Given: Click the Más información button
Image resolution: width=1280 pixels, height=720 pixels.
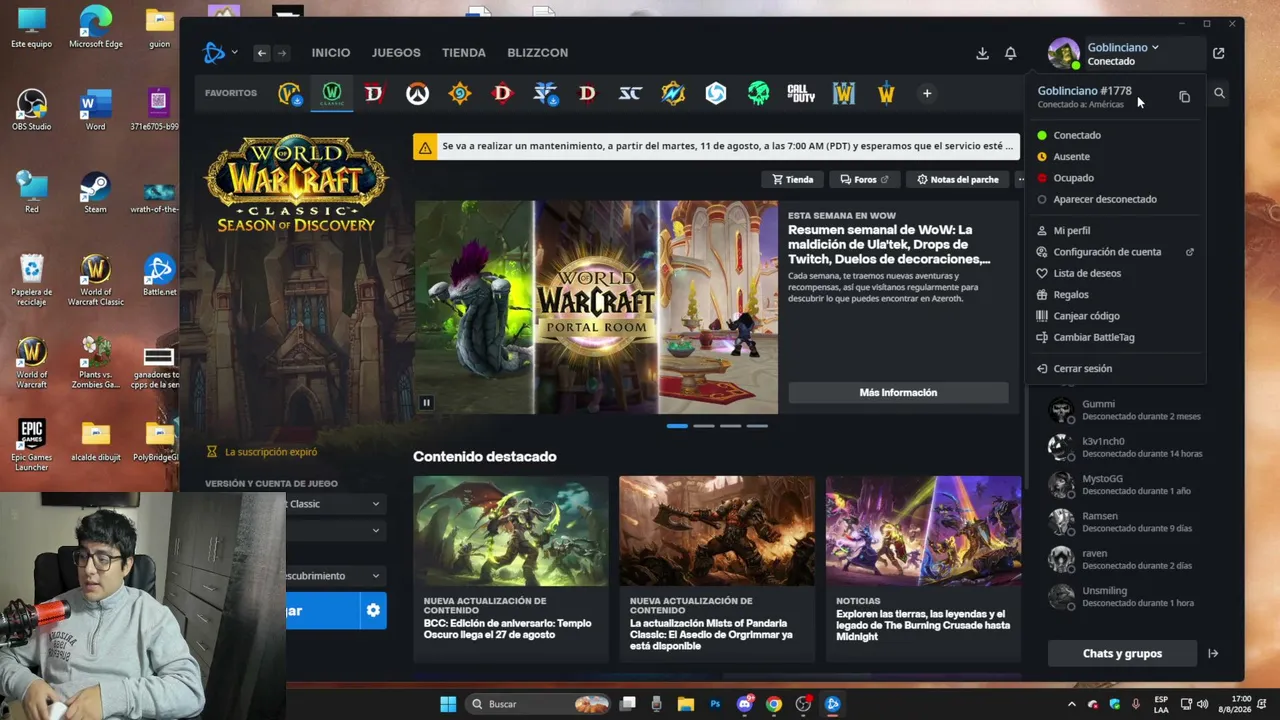Looking at the screenshot, I should click(x=898, y=393).
